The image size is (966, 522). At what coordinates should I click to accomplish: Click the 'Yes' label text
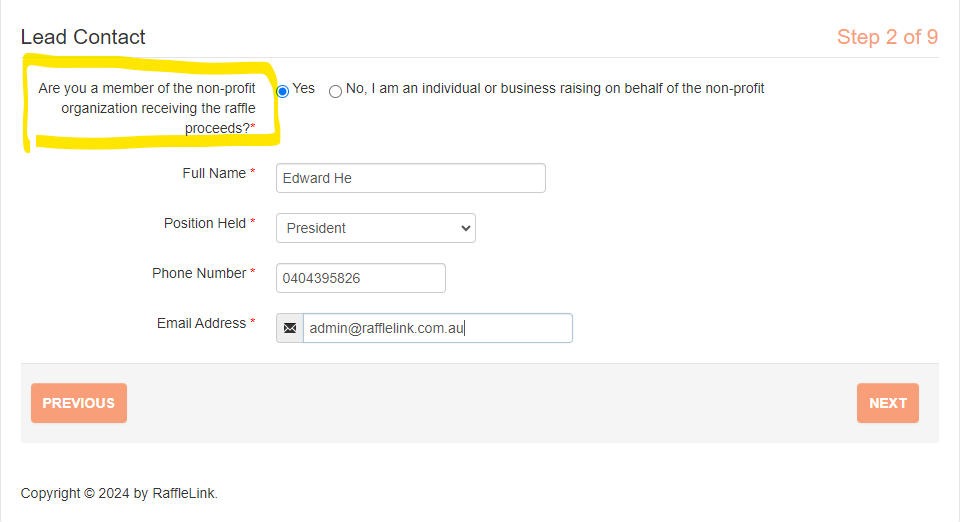click(x=304, y=89)
